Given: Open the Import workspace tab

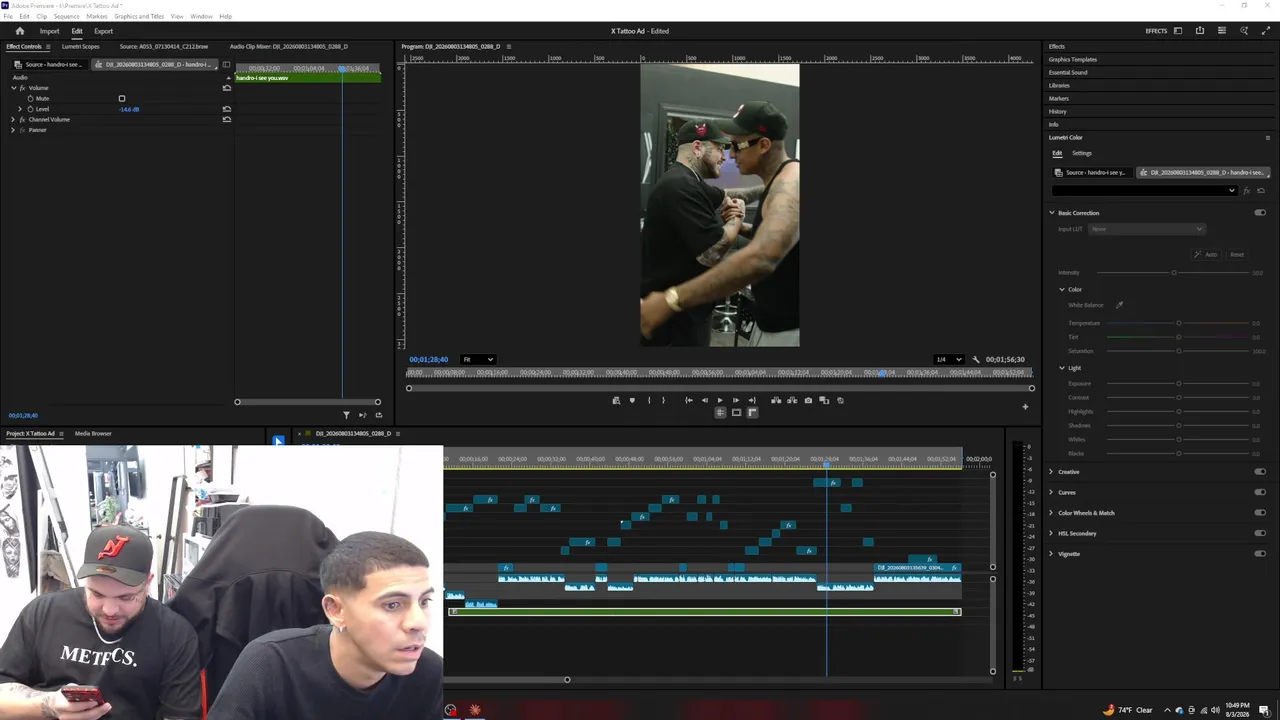Looking at the screenshot, I should tap(49, 31).
